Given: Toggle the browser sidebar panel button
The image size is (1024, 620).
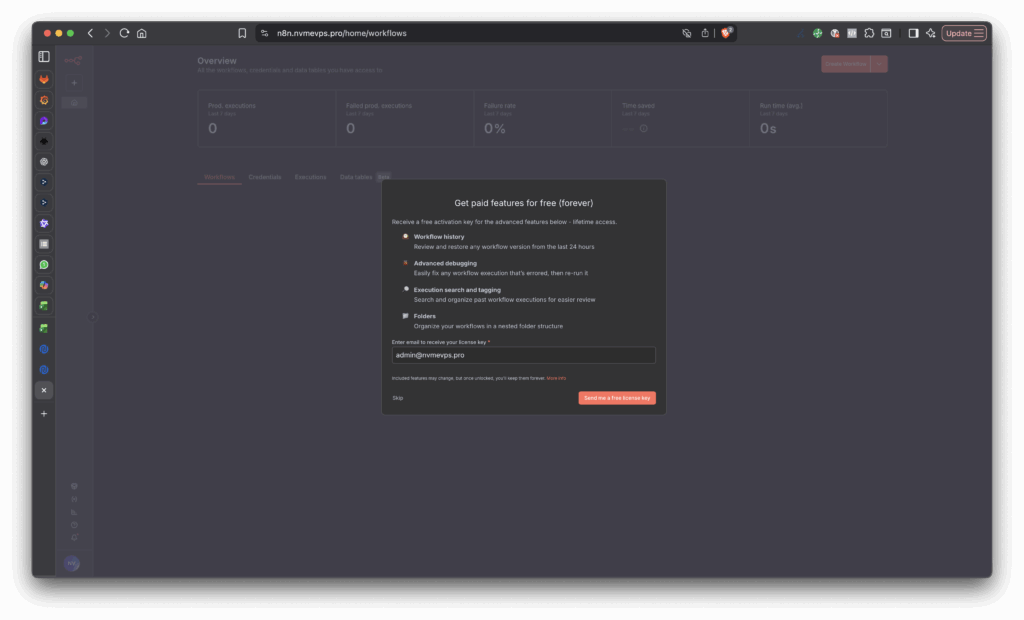Looking at the screenshot, I should tap(913, 33).
